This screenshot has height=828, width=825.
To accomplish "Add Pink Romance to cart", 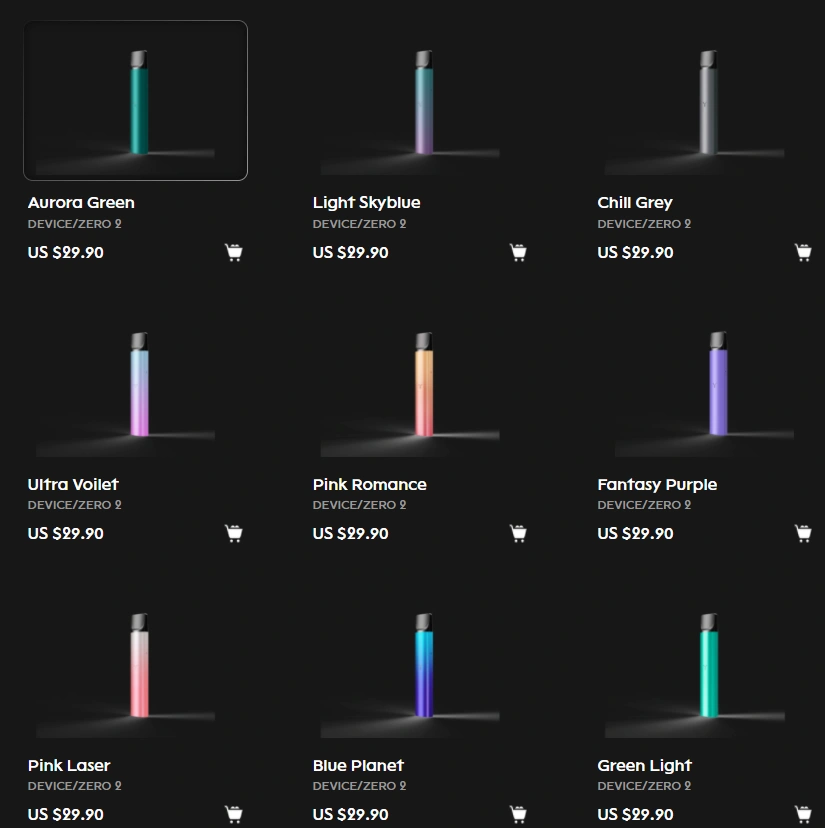I will 518,533.
